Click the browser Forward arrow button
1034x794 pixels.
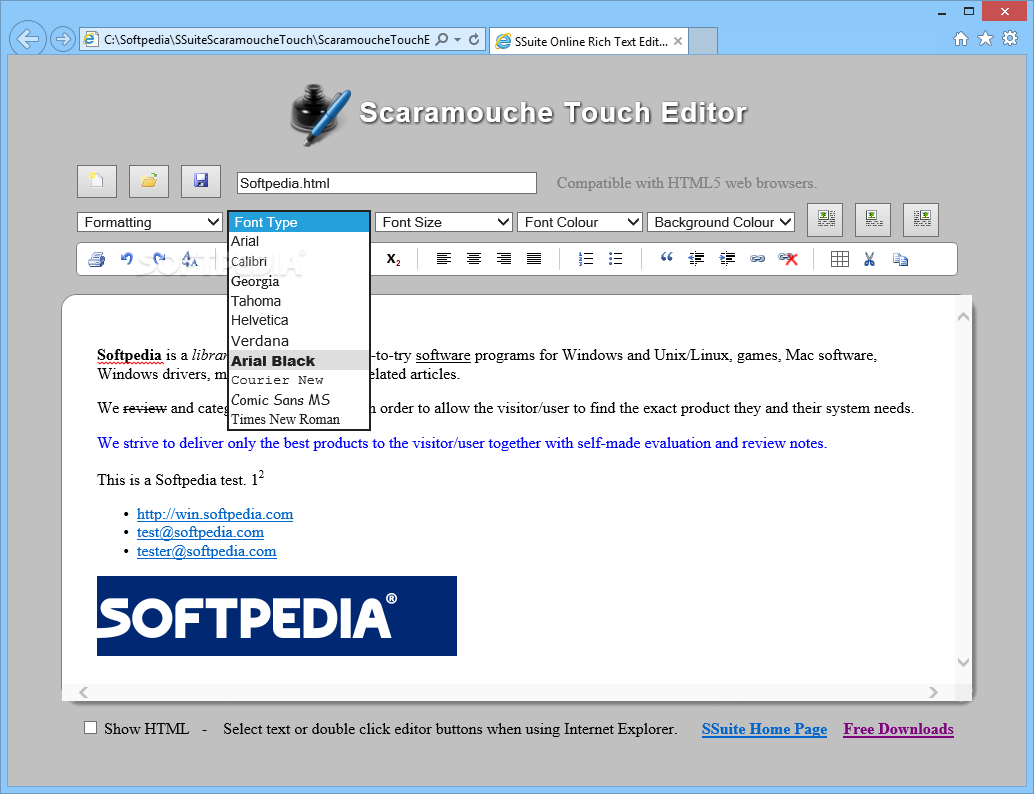[62, 40]
